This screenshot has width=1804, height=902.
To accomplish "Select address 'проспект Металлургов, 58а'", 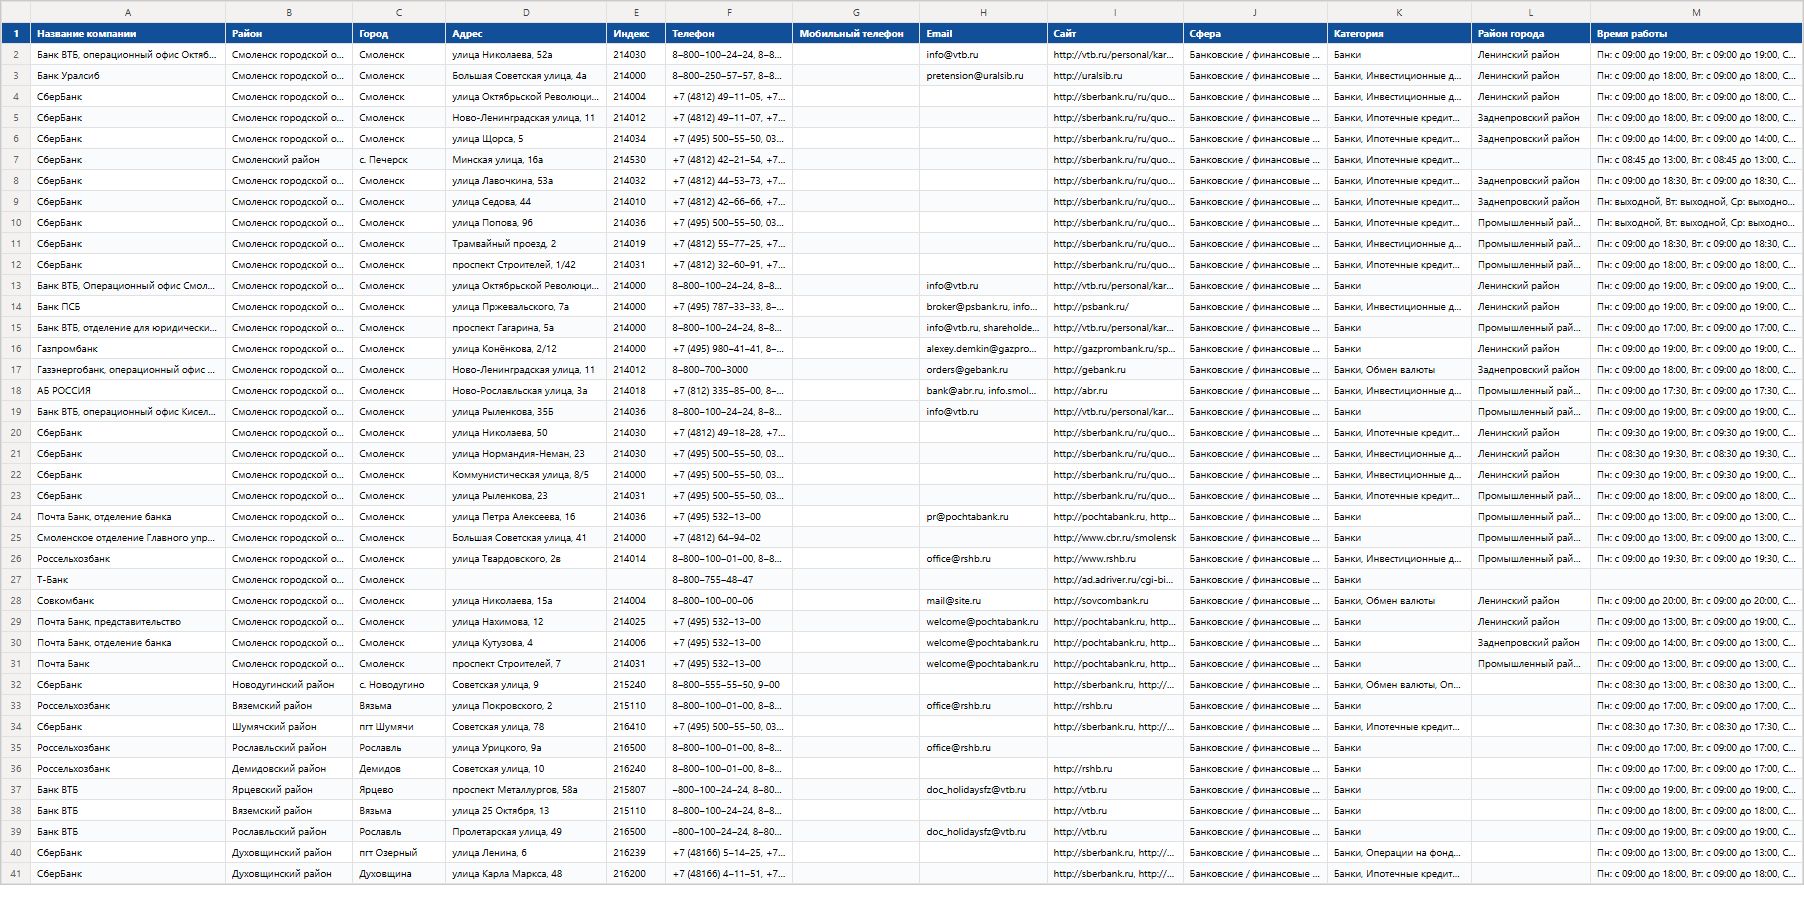I will 526,790.
